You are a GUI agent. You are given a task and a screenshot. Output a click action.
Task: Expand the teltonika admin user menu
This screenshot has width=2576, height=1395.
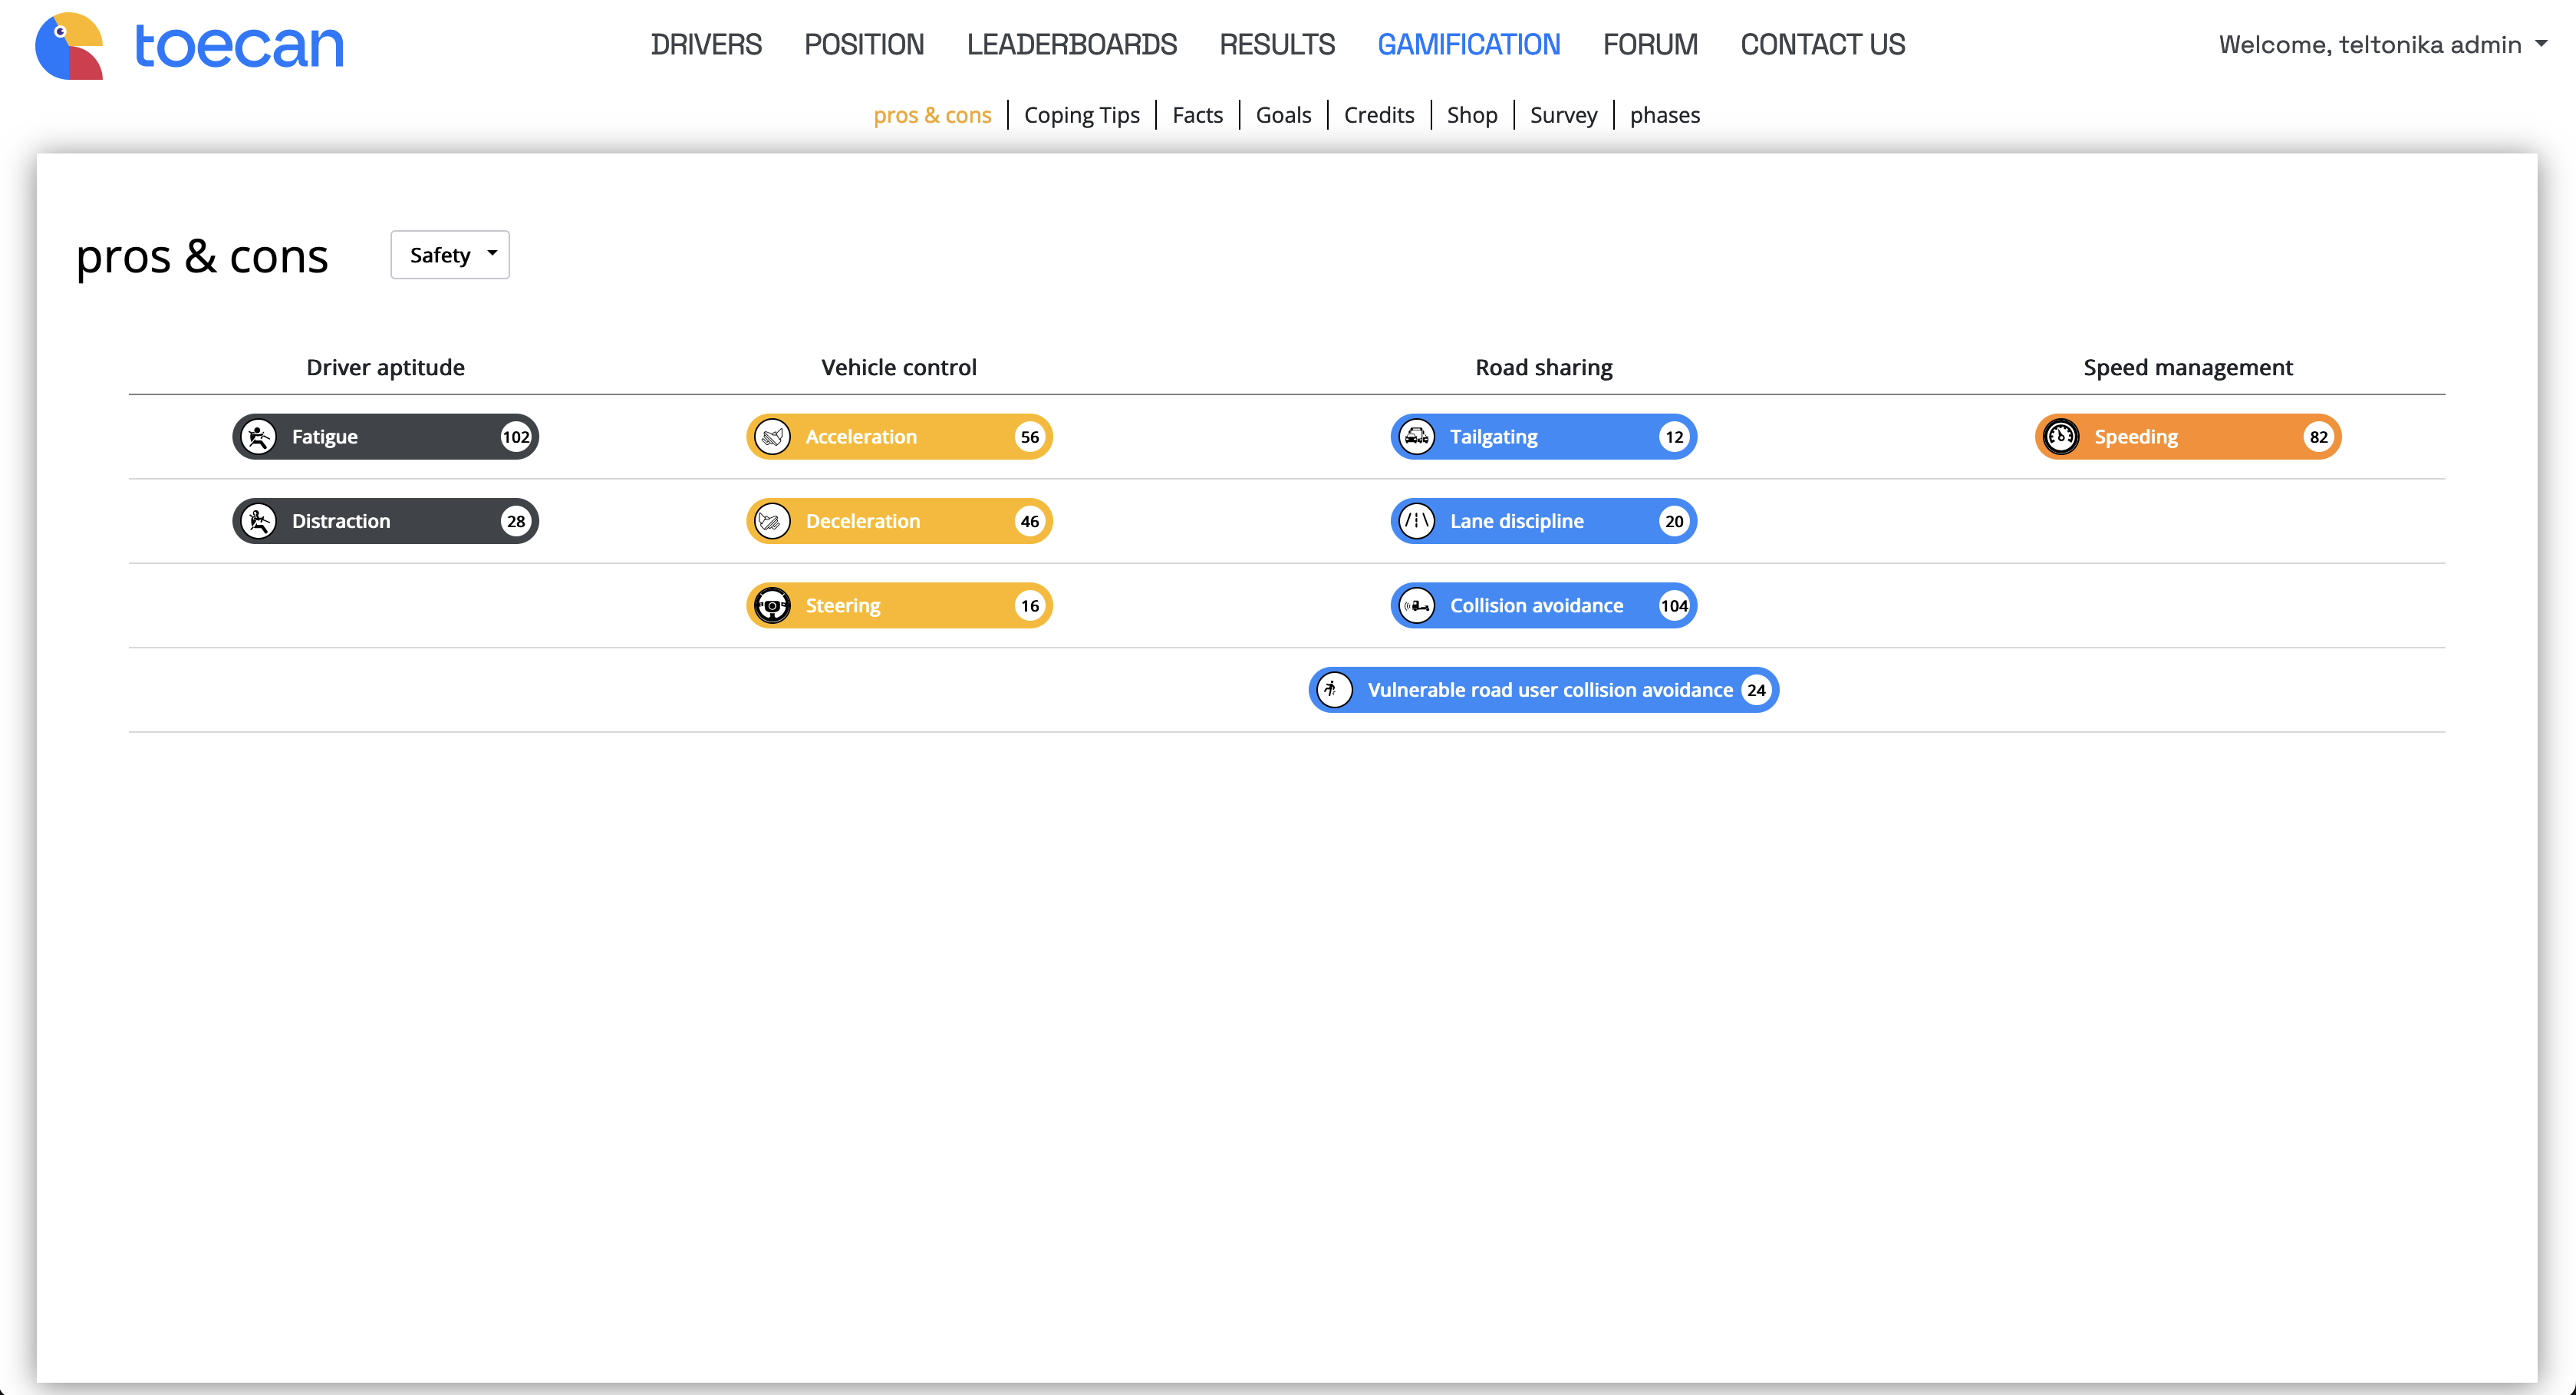[2382, 45]
